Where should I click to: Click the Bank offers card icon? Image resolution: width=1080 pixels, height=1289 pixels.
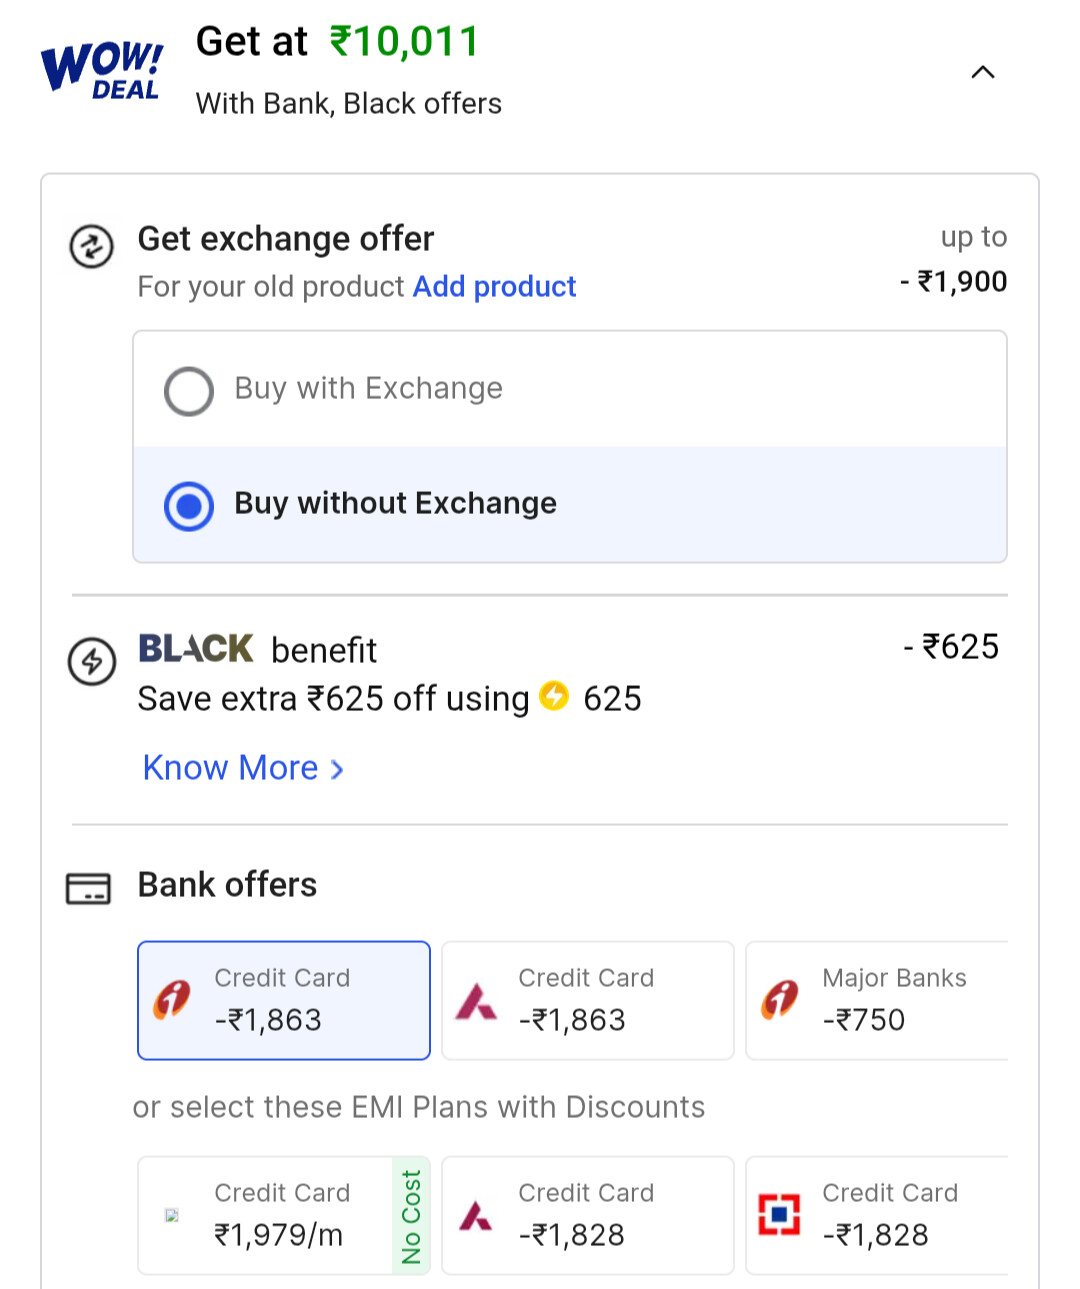pyautogui.click(x=88, y=888)
